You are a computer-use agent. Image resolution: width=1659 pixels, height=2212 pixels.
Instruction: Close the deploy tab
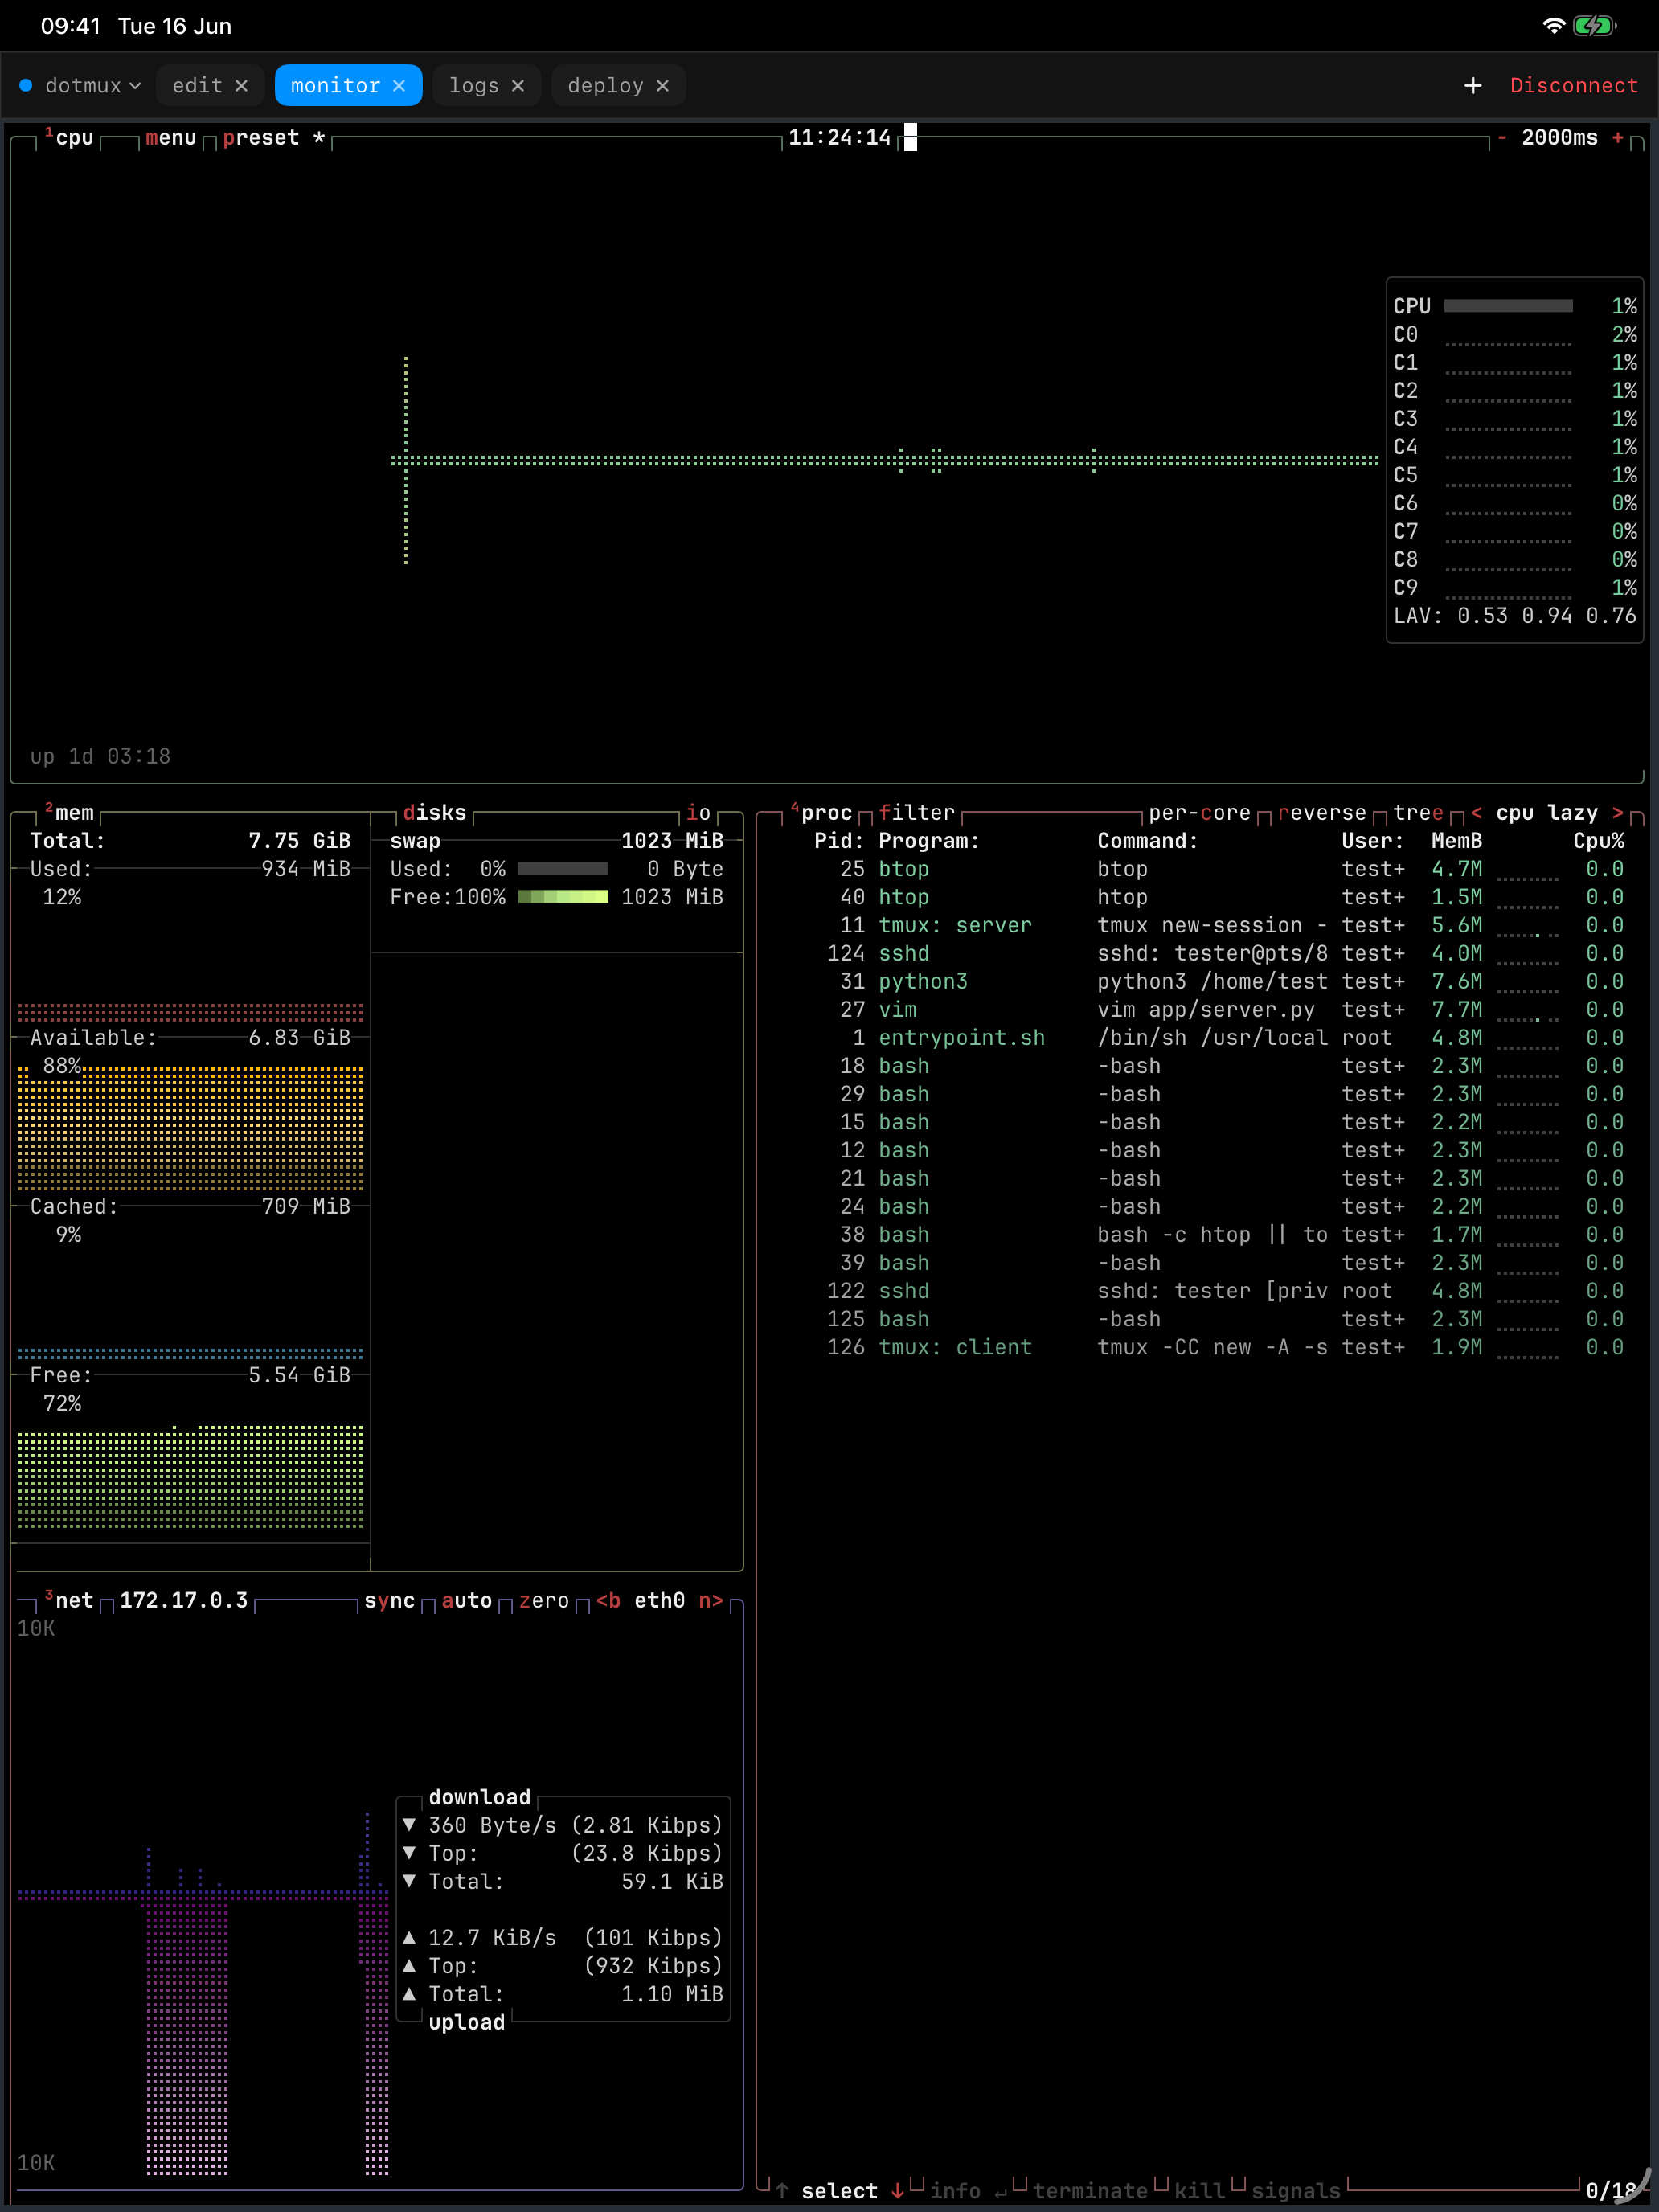662,86
